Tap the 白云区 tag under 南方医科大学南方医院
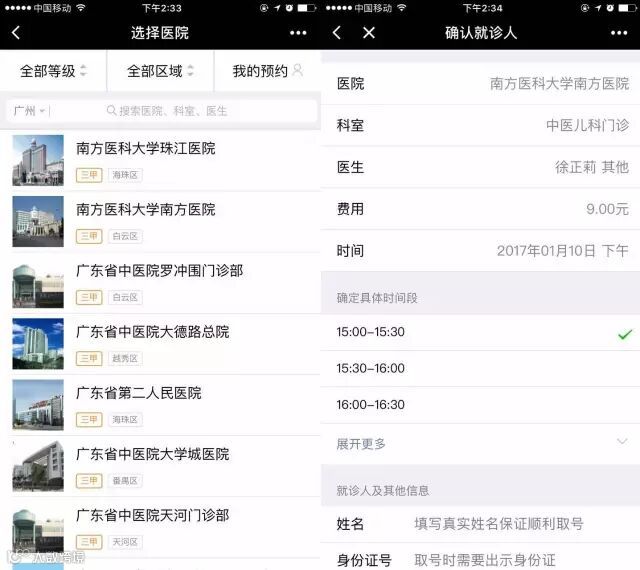This screenshot has width=640, height=570. coord(125,236)
